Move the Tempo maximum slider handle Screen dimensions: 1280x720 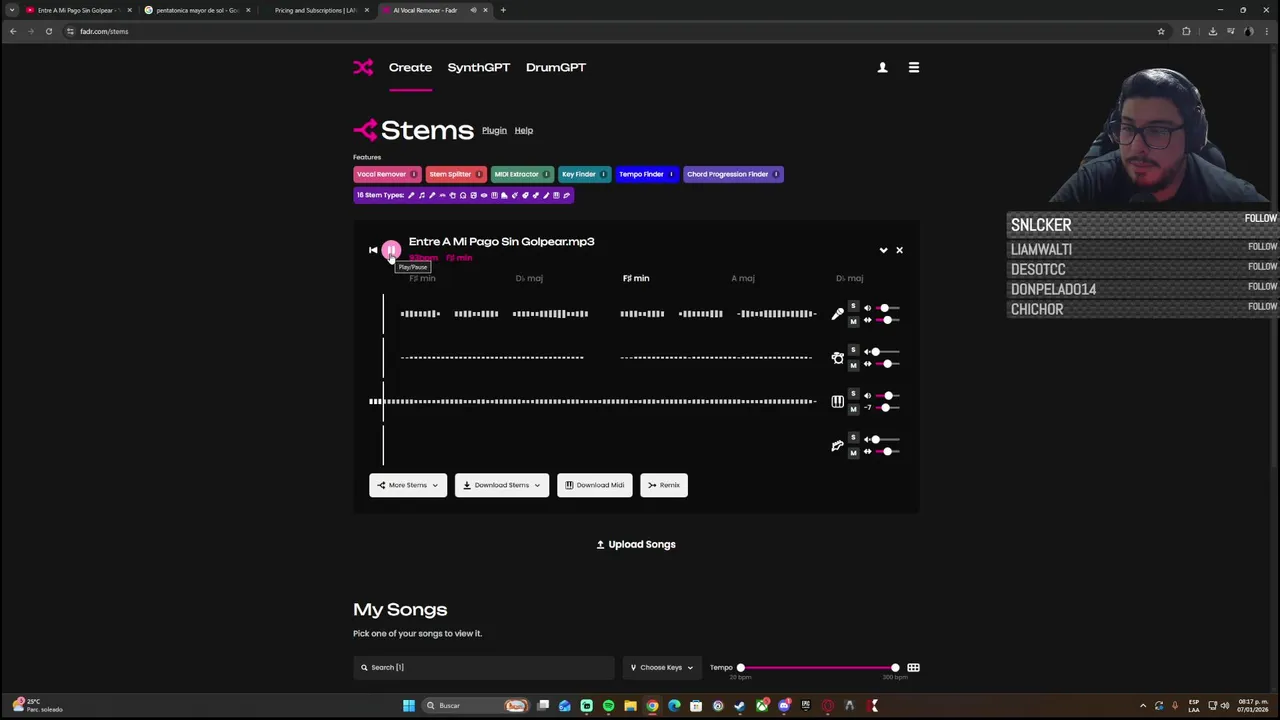click(x=895, y=667)
